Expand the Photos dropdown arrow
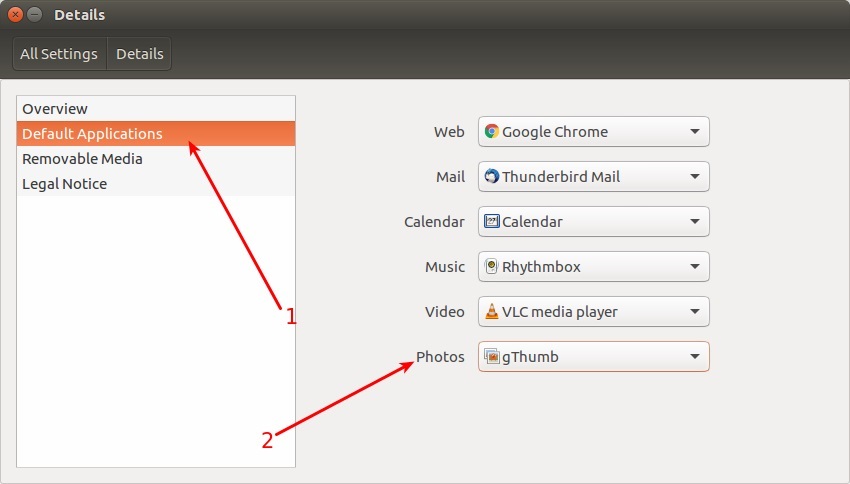 [x=694, y=357]
